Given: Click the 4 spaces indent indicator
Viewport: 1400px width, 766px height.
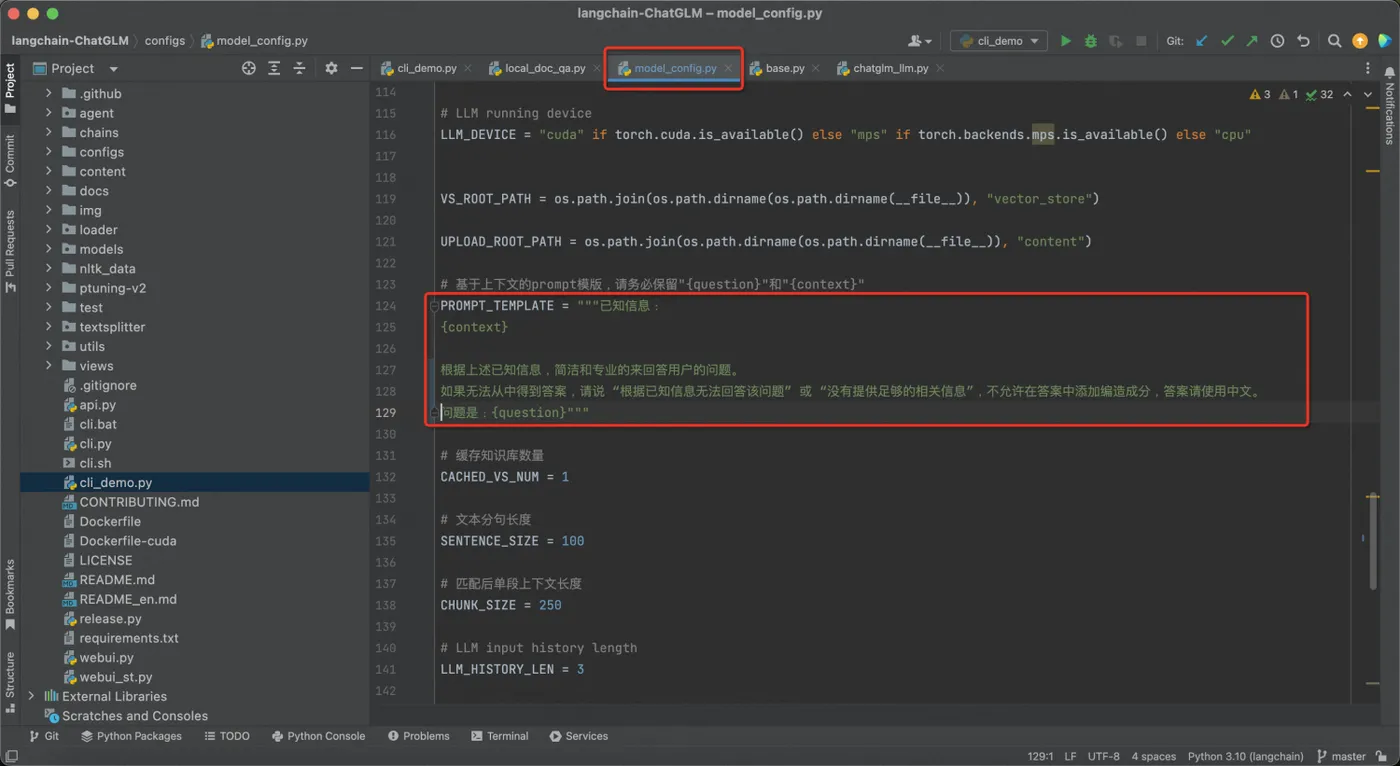Looking at the screenshot, I should pyautogui.click(x=1153, y=757).
